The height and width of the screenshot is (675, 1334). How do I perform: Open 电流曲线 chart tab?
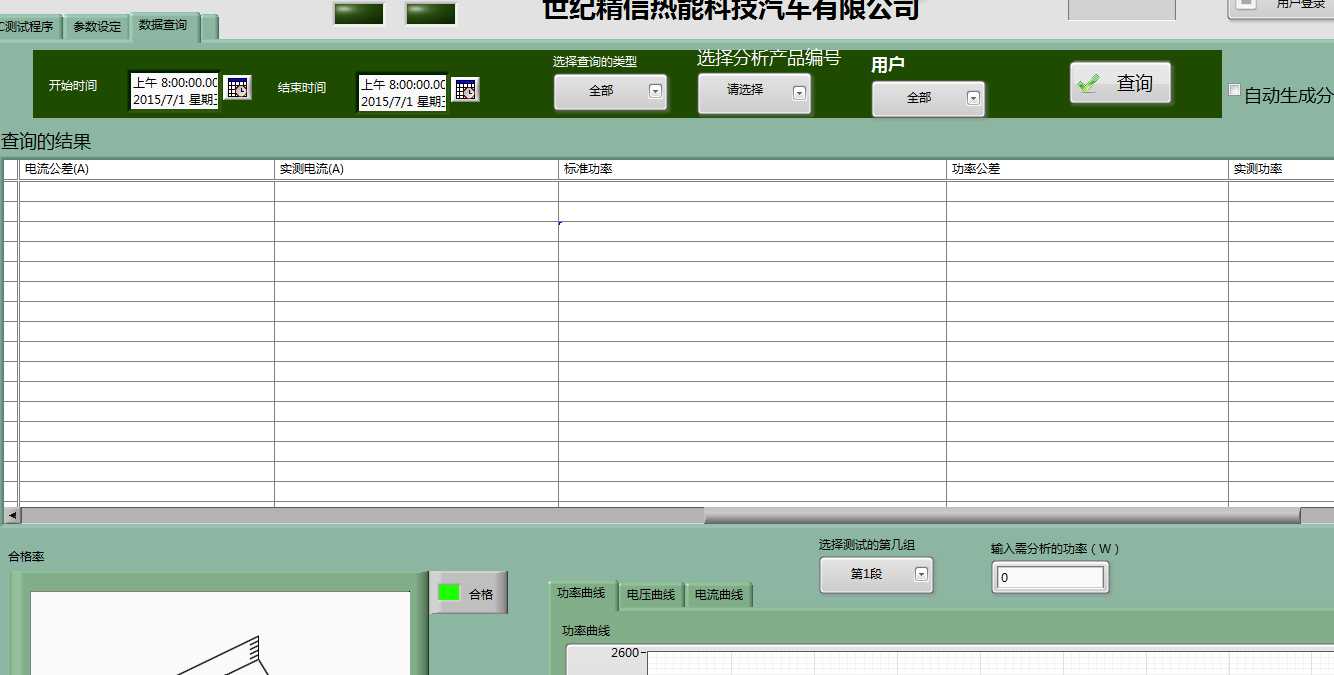(x=719, y=595)
